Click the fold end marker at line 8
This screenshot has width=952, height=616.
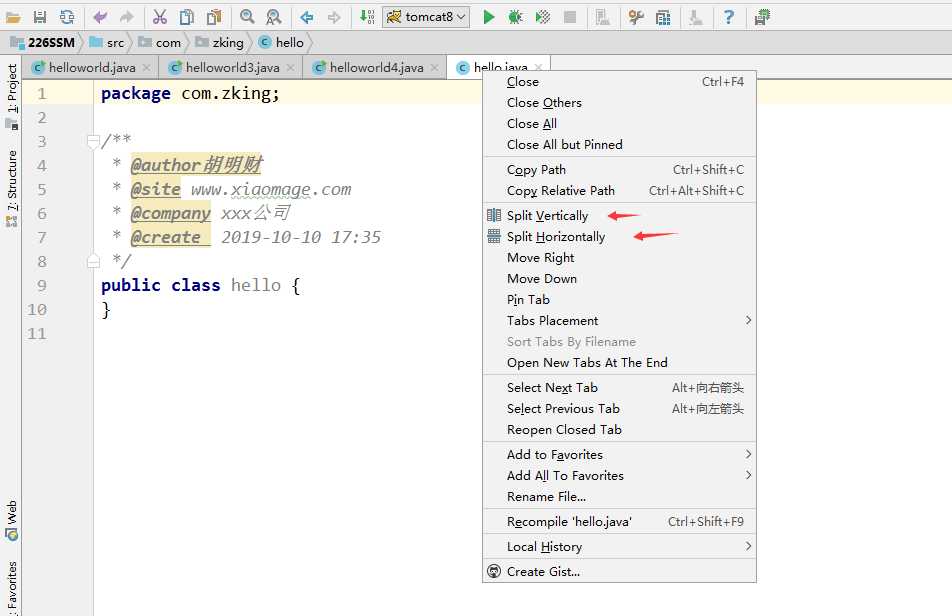coord(93,262)
